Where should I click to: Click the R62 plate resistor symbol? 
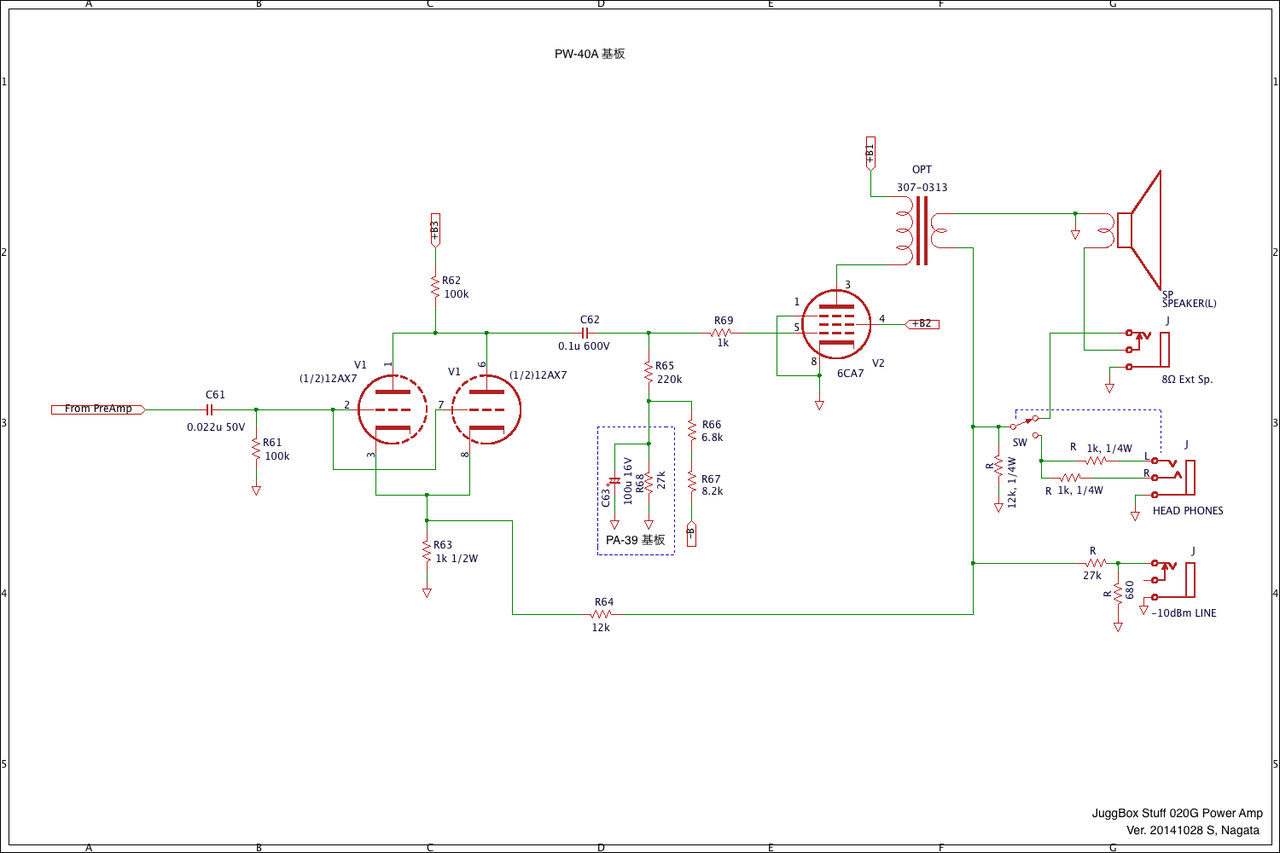pos(434,287)
